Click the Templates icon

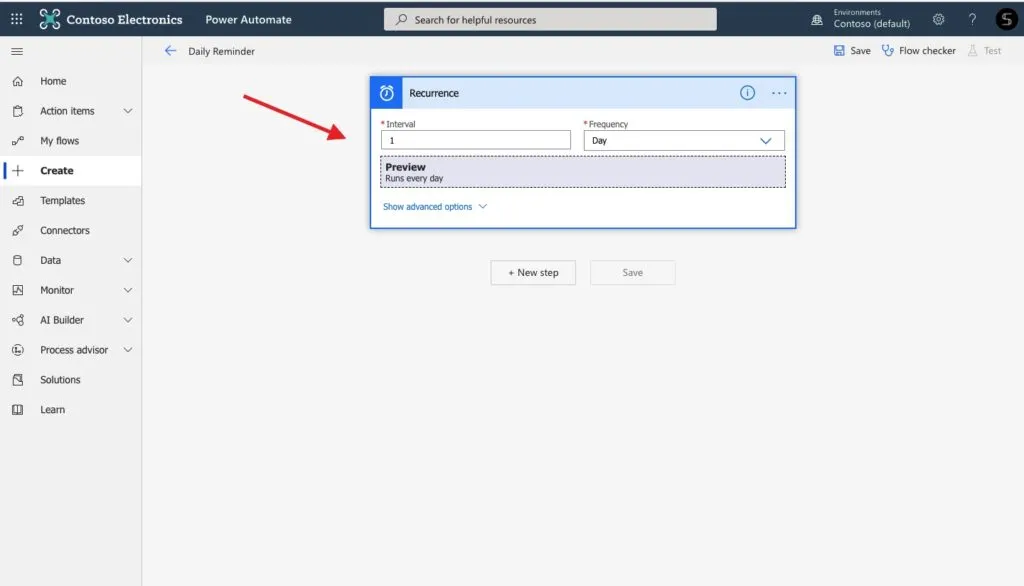(x=18, y=201)
